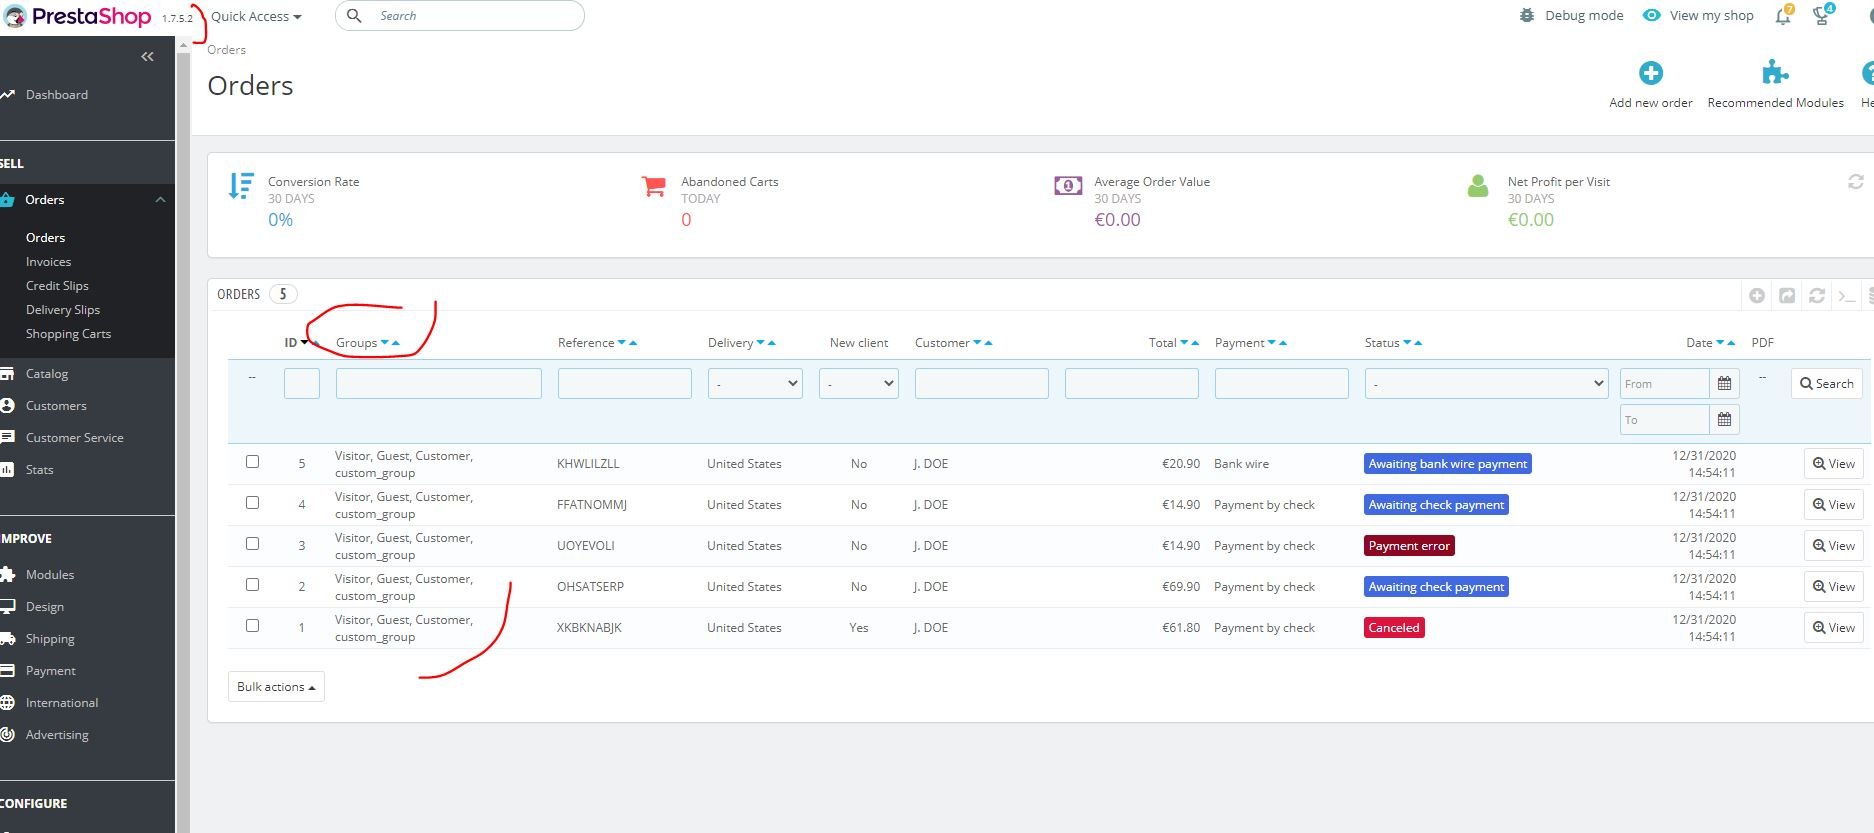Click the Add new order plus icon
Screen dimensions: 1874x833
point(1650,74)
